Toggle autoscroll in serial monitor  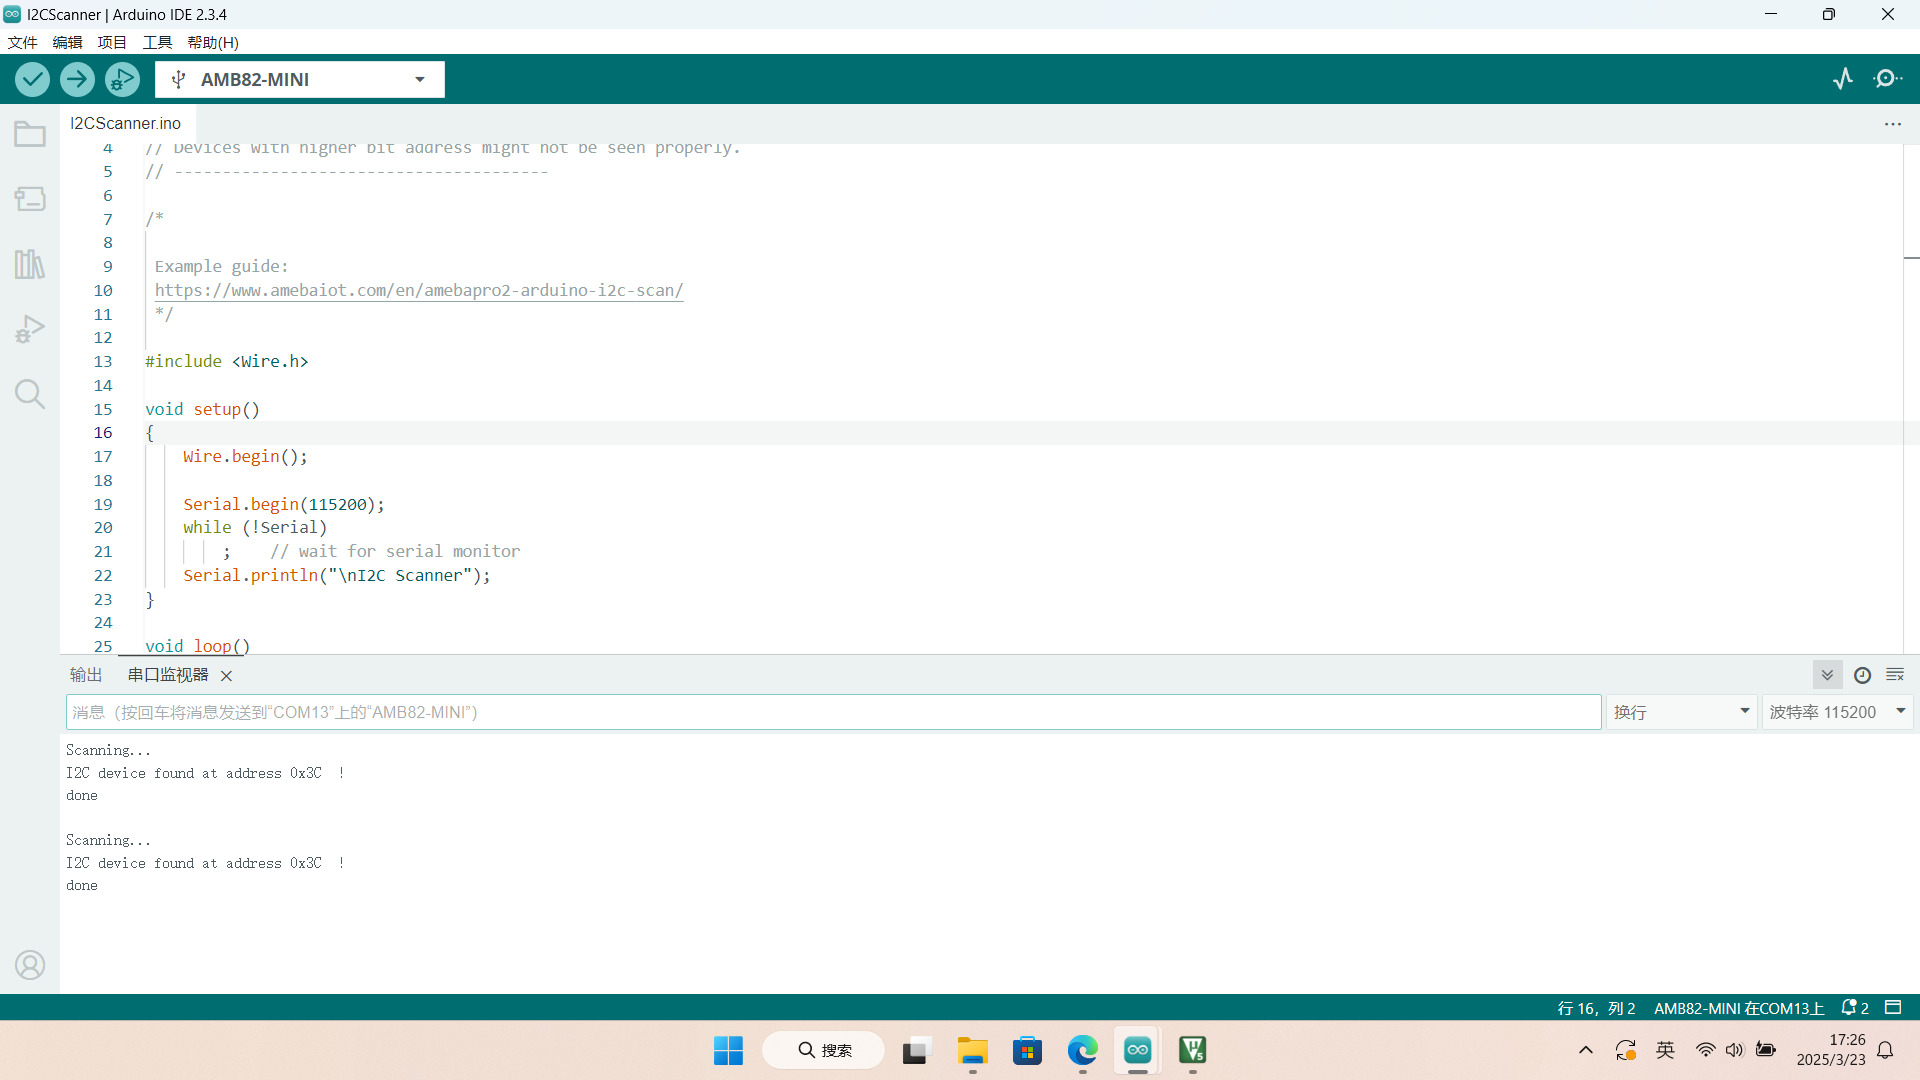[1827, 675]
